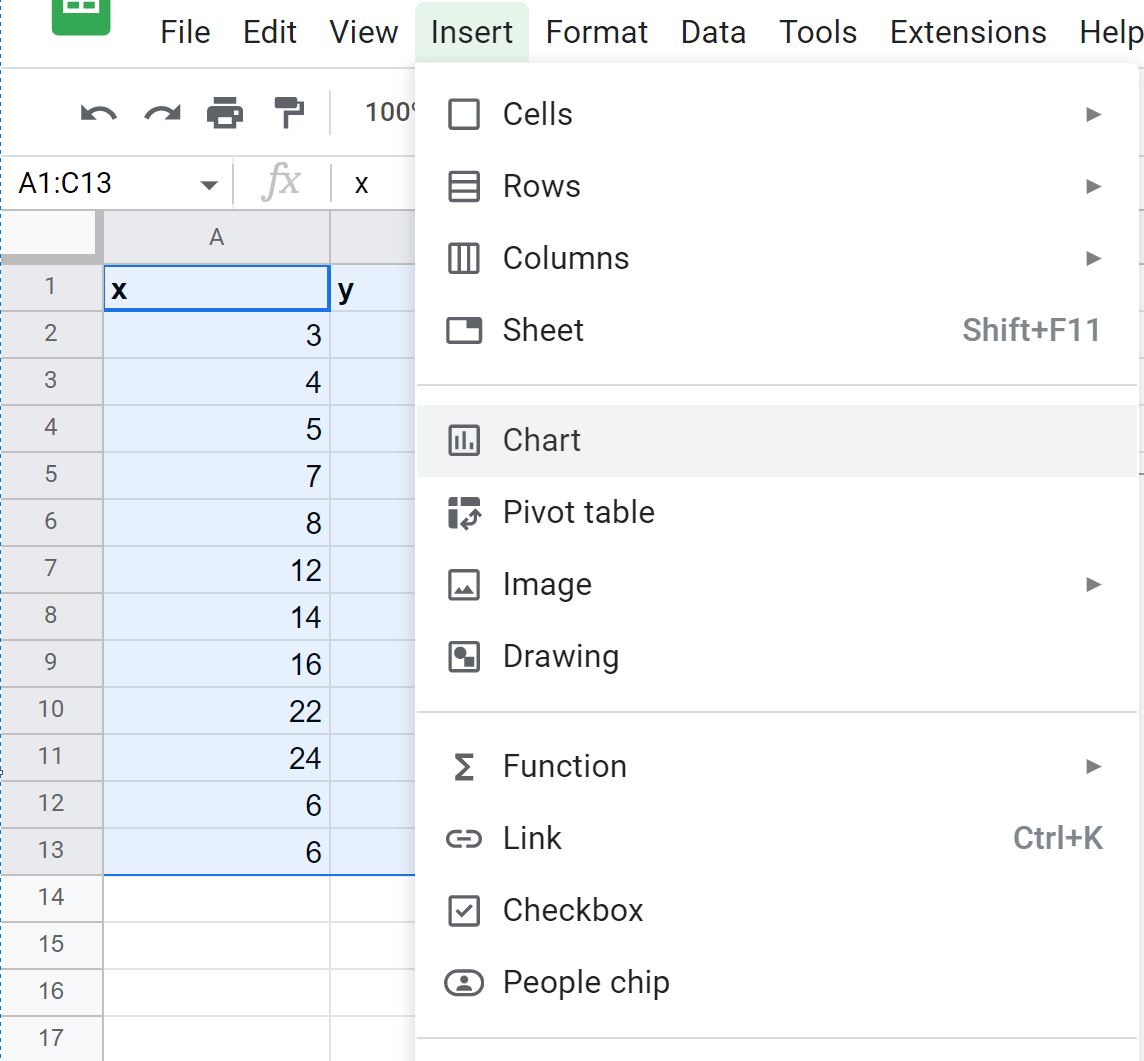This screenshot has height=1061, width=1144.
Task: Select row 14 header
Action: click(51, 897)
